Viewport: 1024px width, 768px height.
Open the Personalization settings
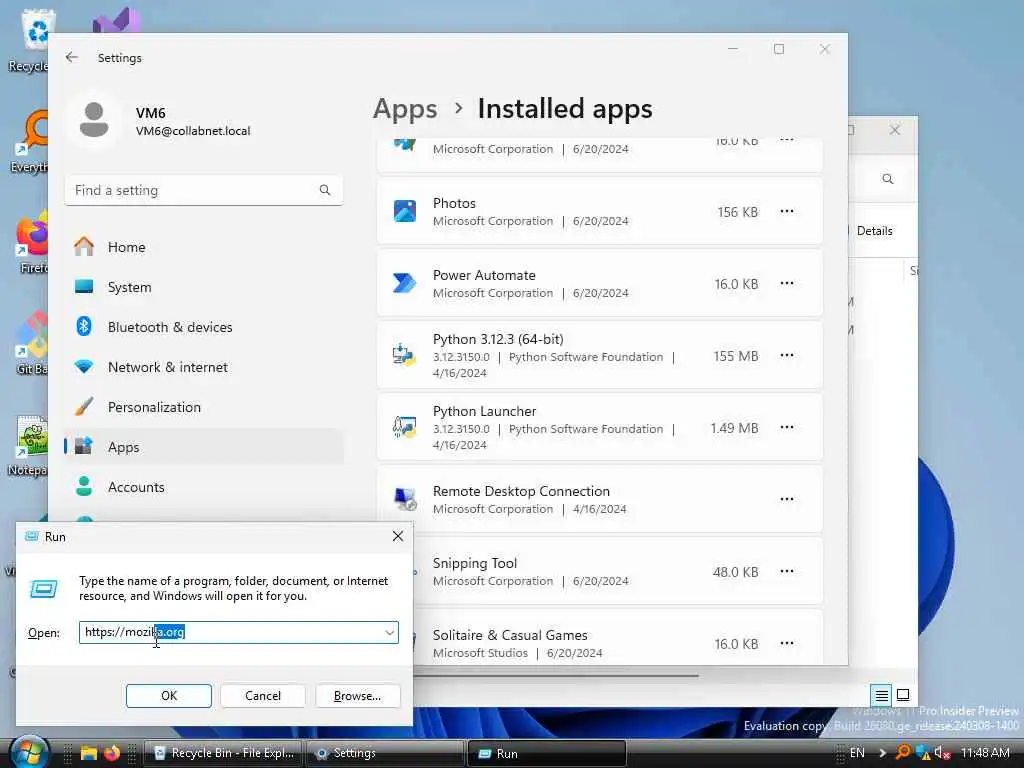[x=204, y=407]
